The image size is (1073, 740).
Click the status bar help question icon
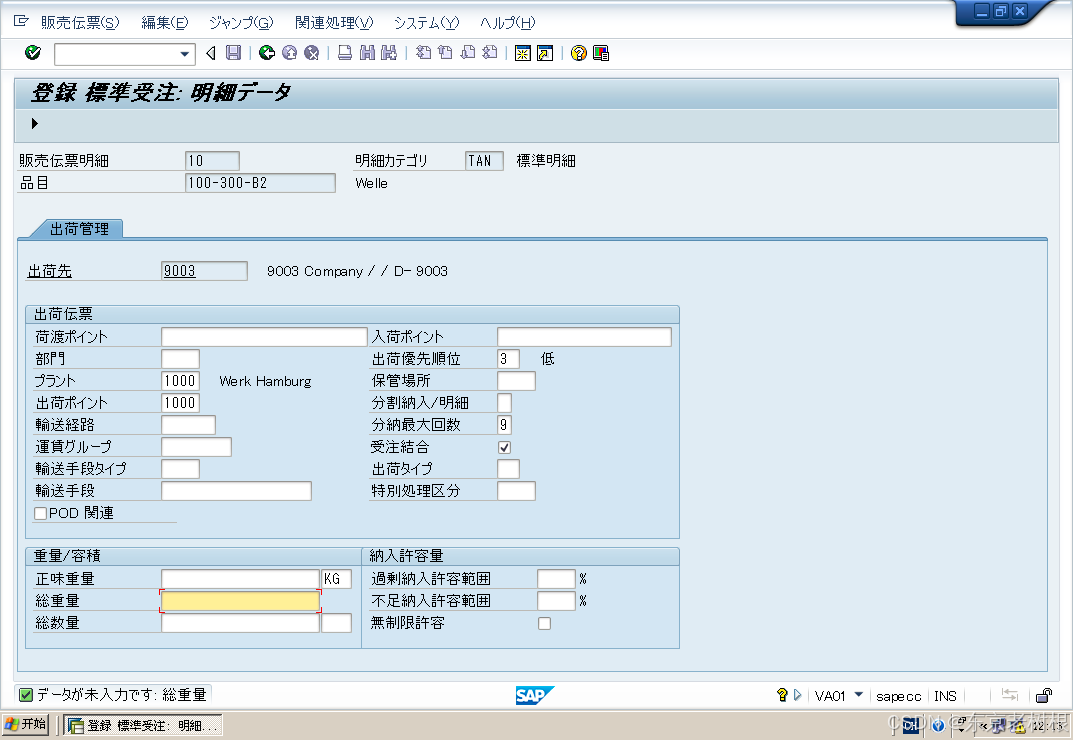coord(782,695)
